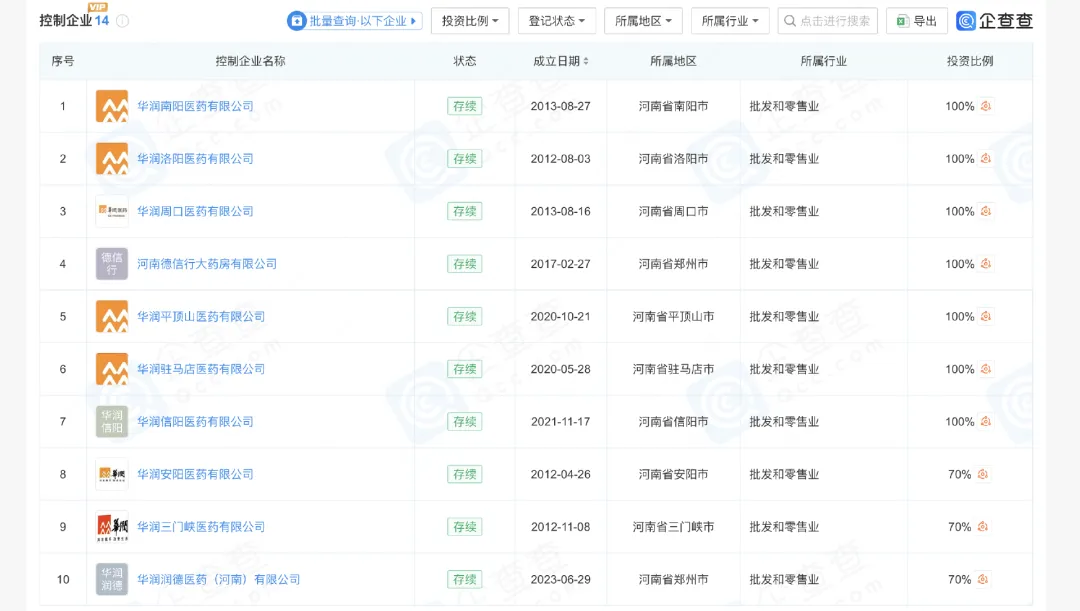The width and height of the screenshot is (1080, 611).
Task: Expand the 登记状态 dropdown
Action: point(557,21)
